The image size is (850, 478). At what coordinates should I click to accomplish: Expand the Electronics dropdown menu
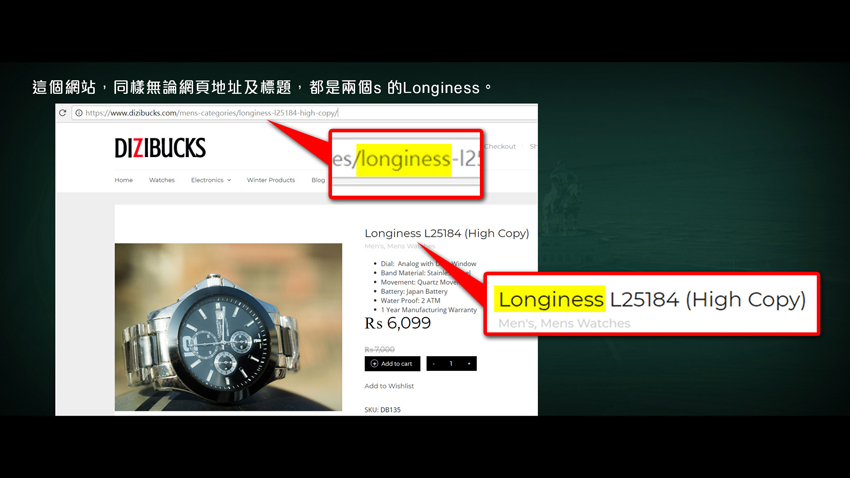pyautogui.click(x=211, y=180)
